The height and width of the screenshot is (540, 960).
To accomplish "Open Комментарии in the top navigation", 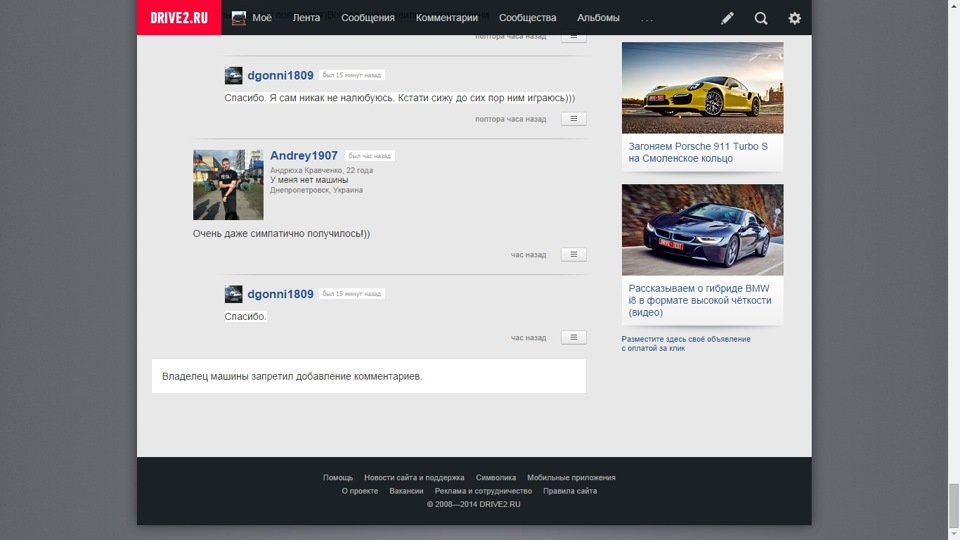I will click(446, 18).
